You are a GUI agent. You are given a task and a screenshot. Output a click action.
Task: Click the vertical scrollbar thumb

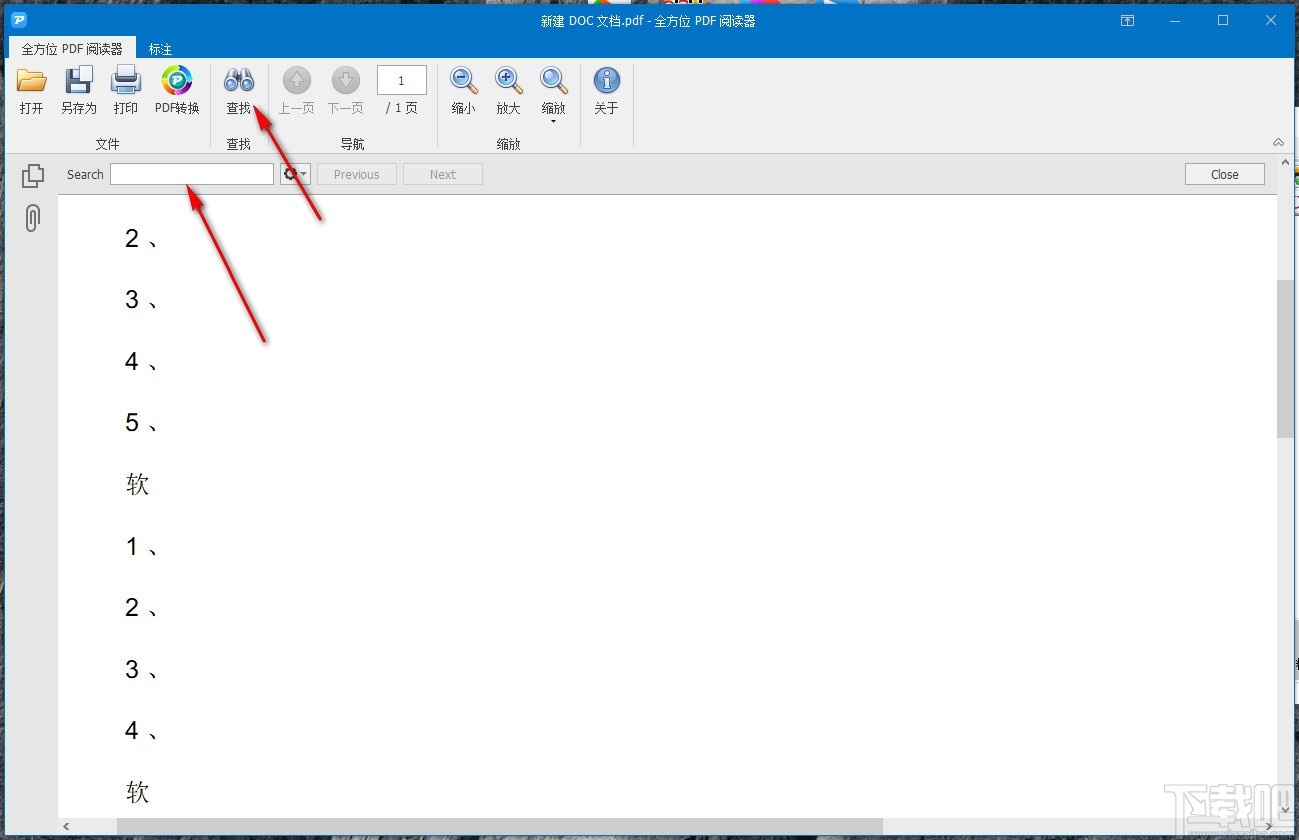1285,358
